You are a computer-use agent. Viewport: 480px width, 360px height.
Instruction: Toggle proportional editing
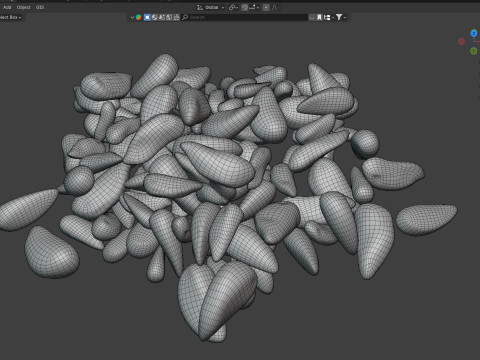pos(266,7)
